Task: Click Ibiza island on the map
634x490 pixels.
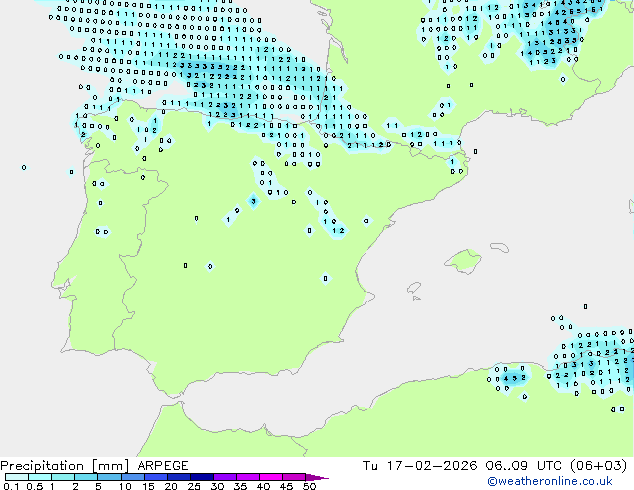Action: tap(414, 287)
